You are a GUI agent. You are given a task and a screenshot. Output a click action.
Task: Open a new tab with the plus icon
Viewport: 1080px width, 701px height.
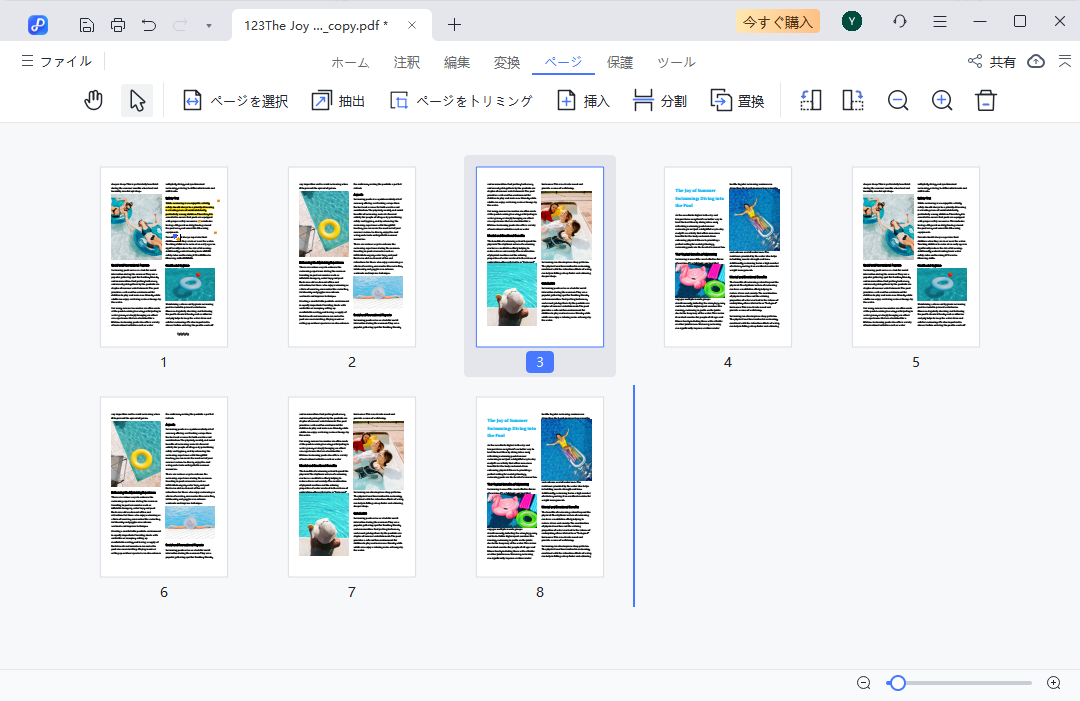(454, 25)
